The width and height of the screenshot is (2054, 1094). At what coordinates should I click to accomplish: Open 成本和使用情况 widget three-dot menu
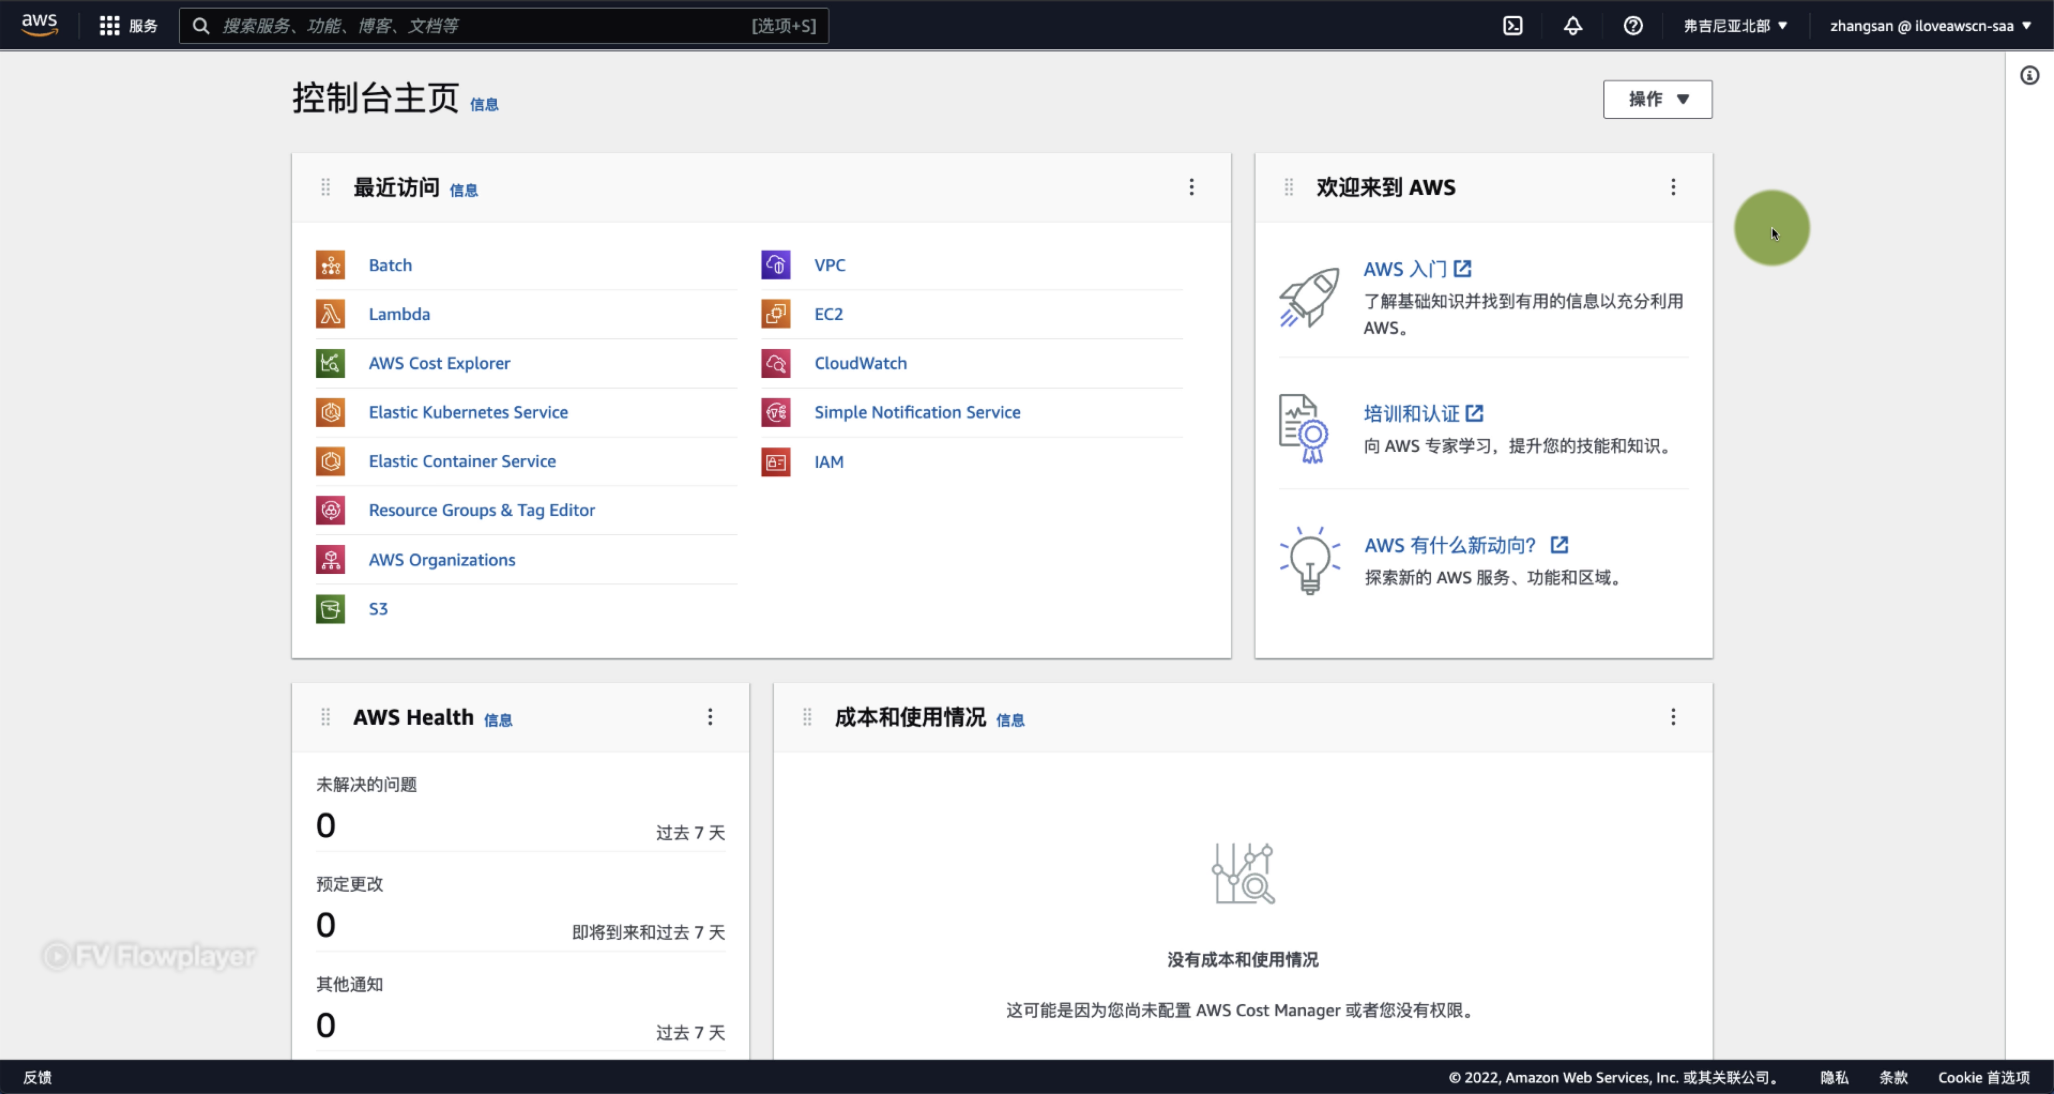coord(1673,718)
